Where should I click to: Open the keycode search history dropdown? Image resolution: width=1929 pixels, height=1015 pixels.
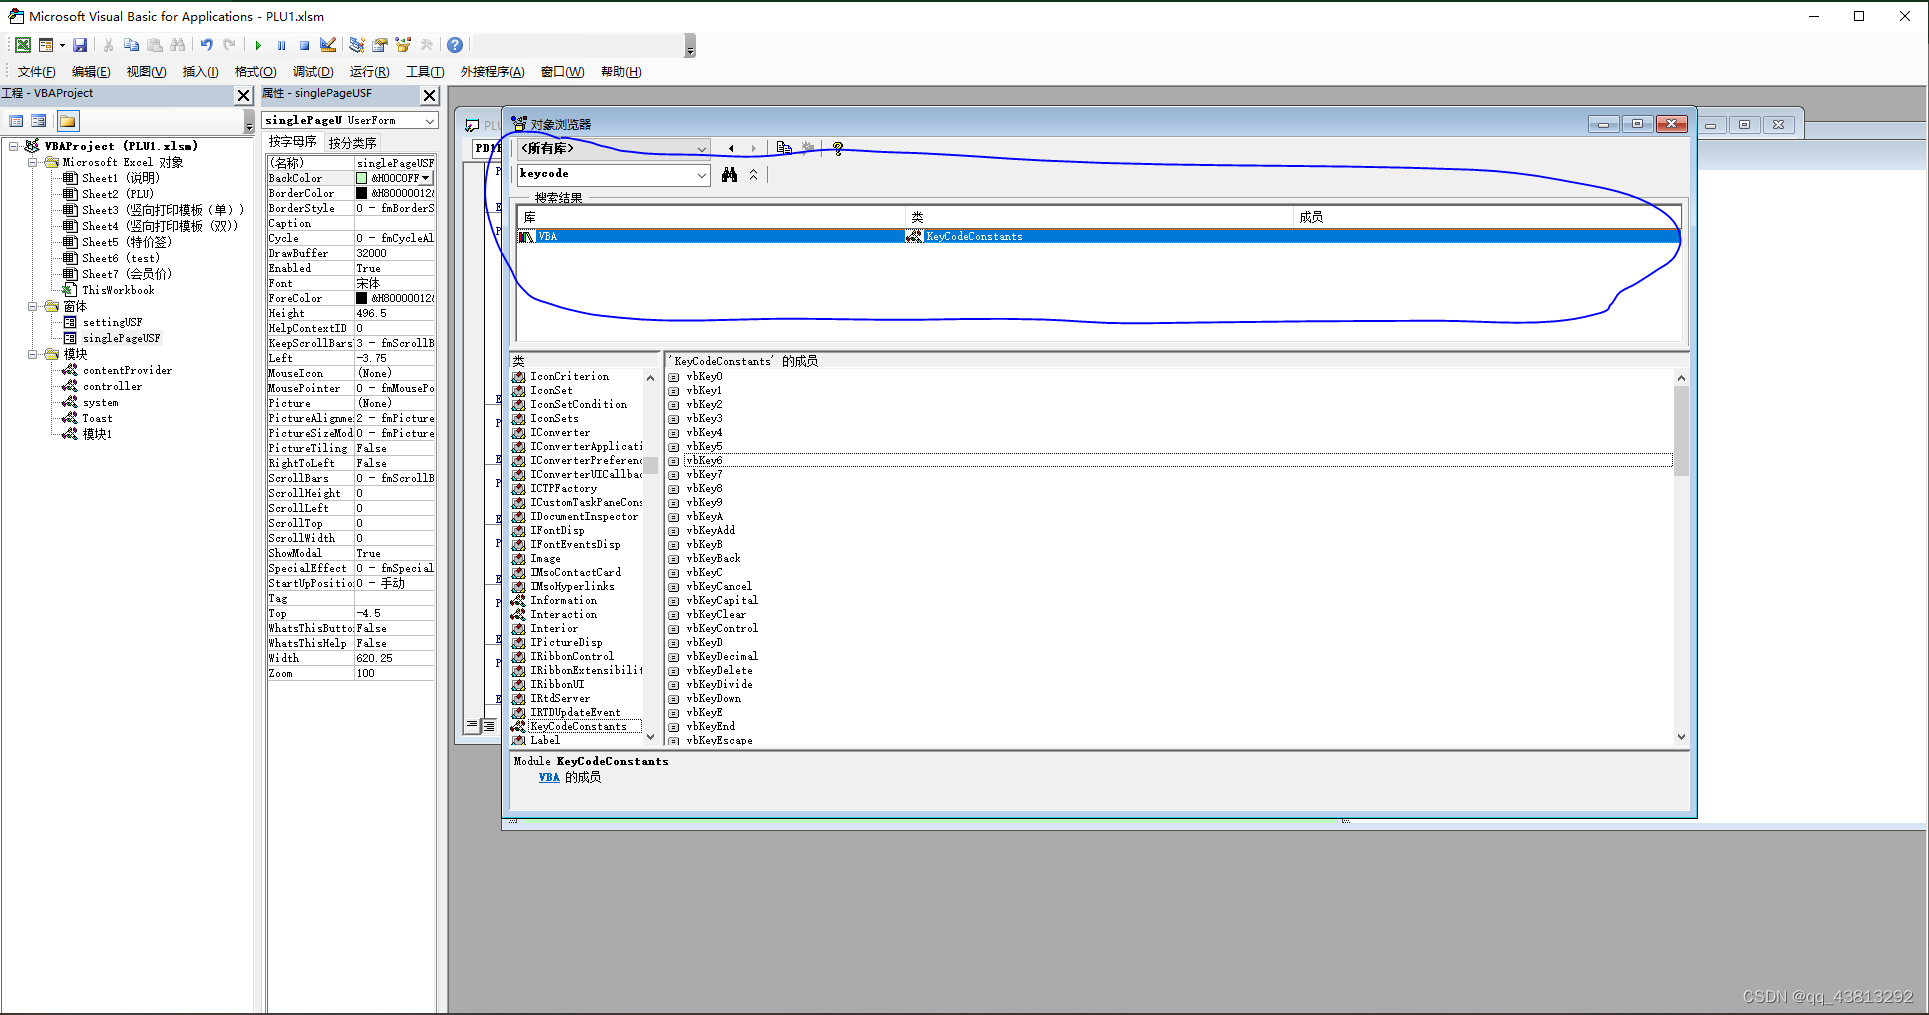tap(700, 174)
